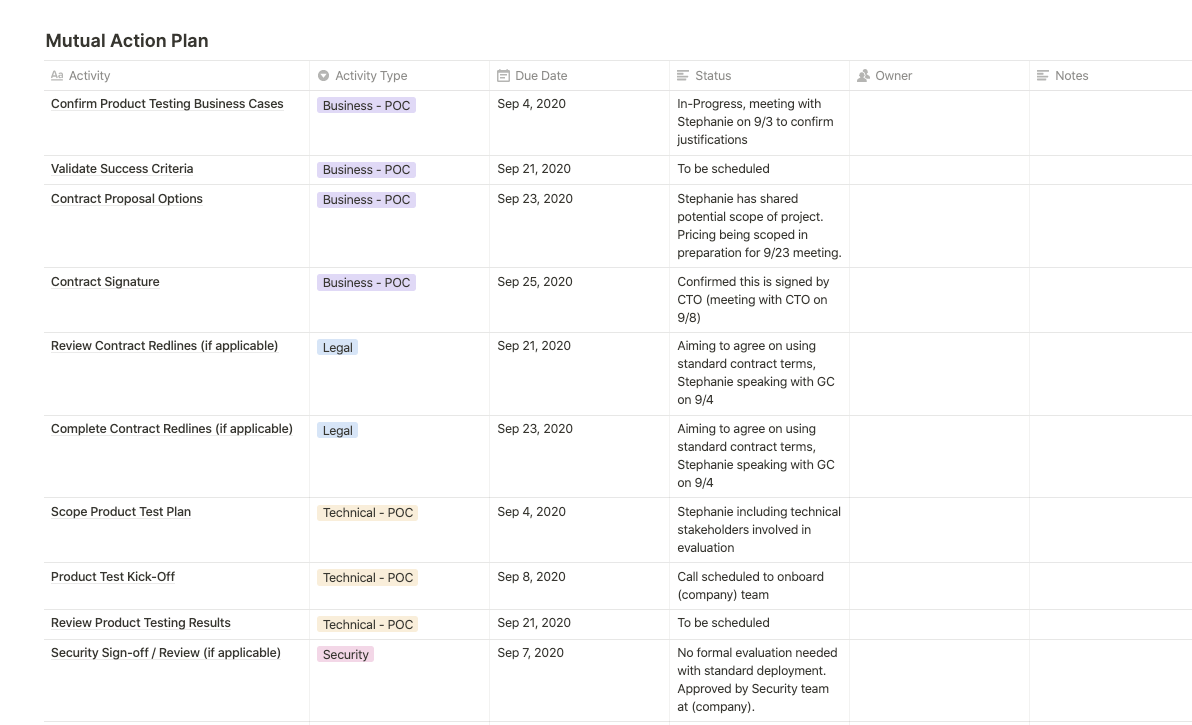Open the Due Date column header menu
The height and width of the screenshot is (725, 1192).
[x=541, y=76]
